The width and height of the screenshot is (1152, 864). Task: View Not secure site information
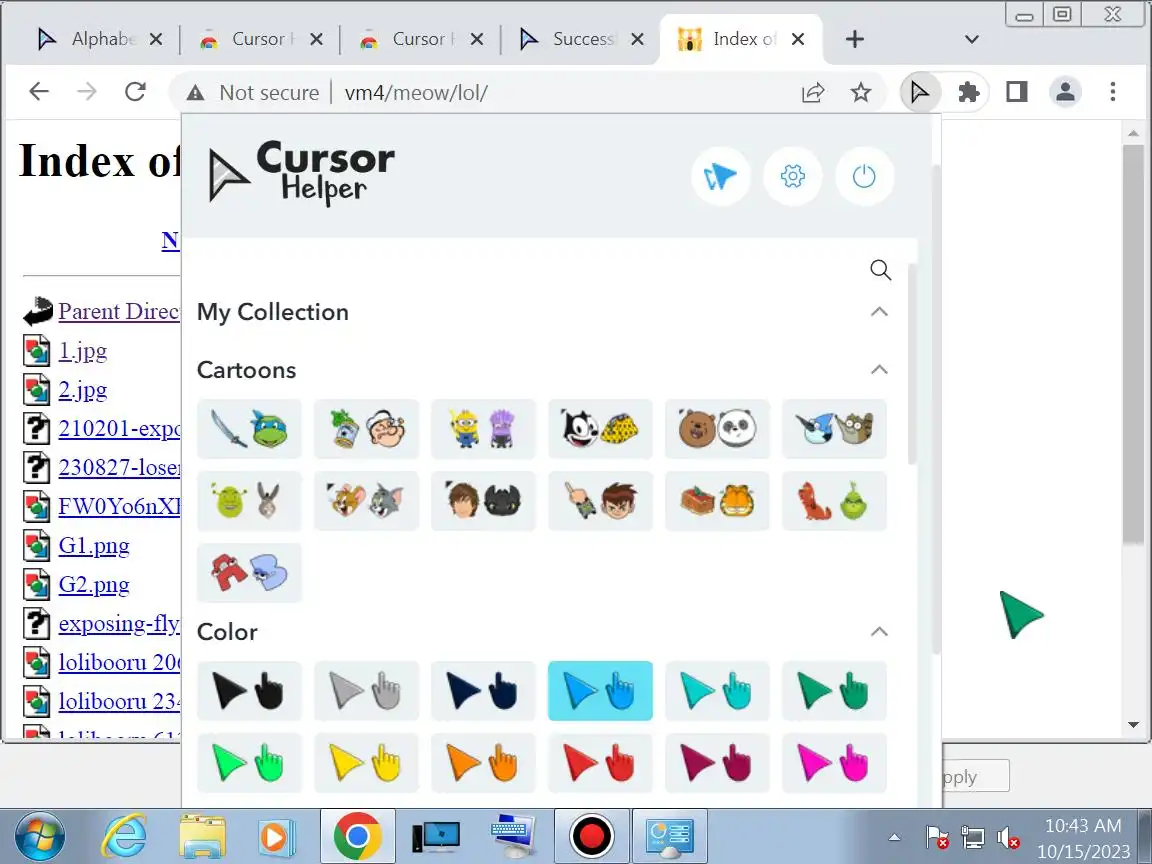pos(253,93)
